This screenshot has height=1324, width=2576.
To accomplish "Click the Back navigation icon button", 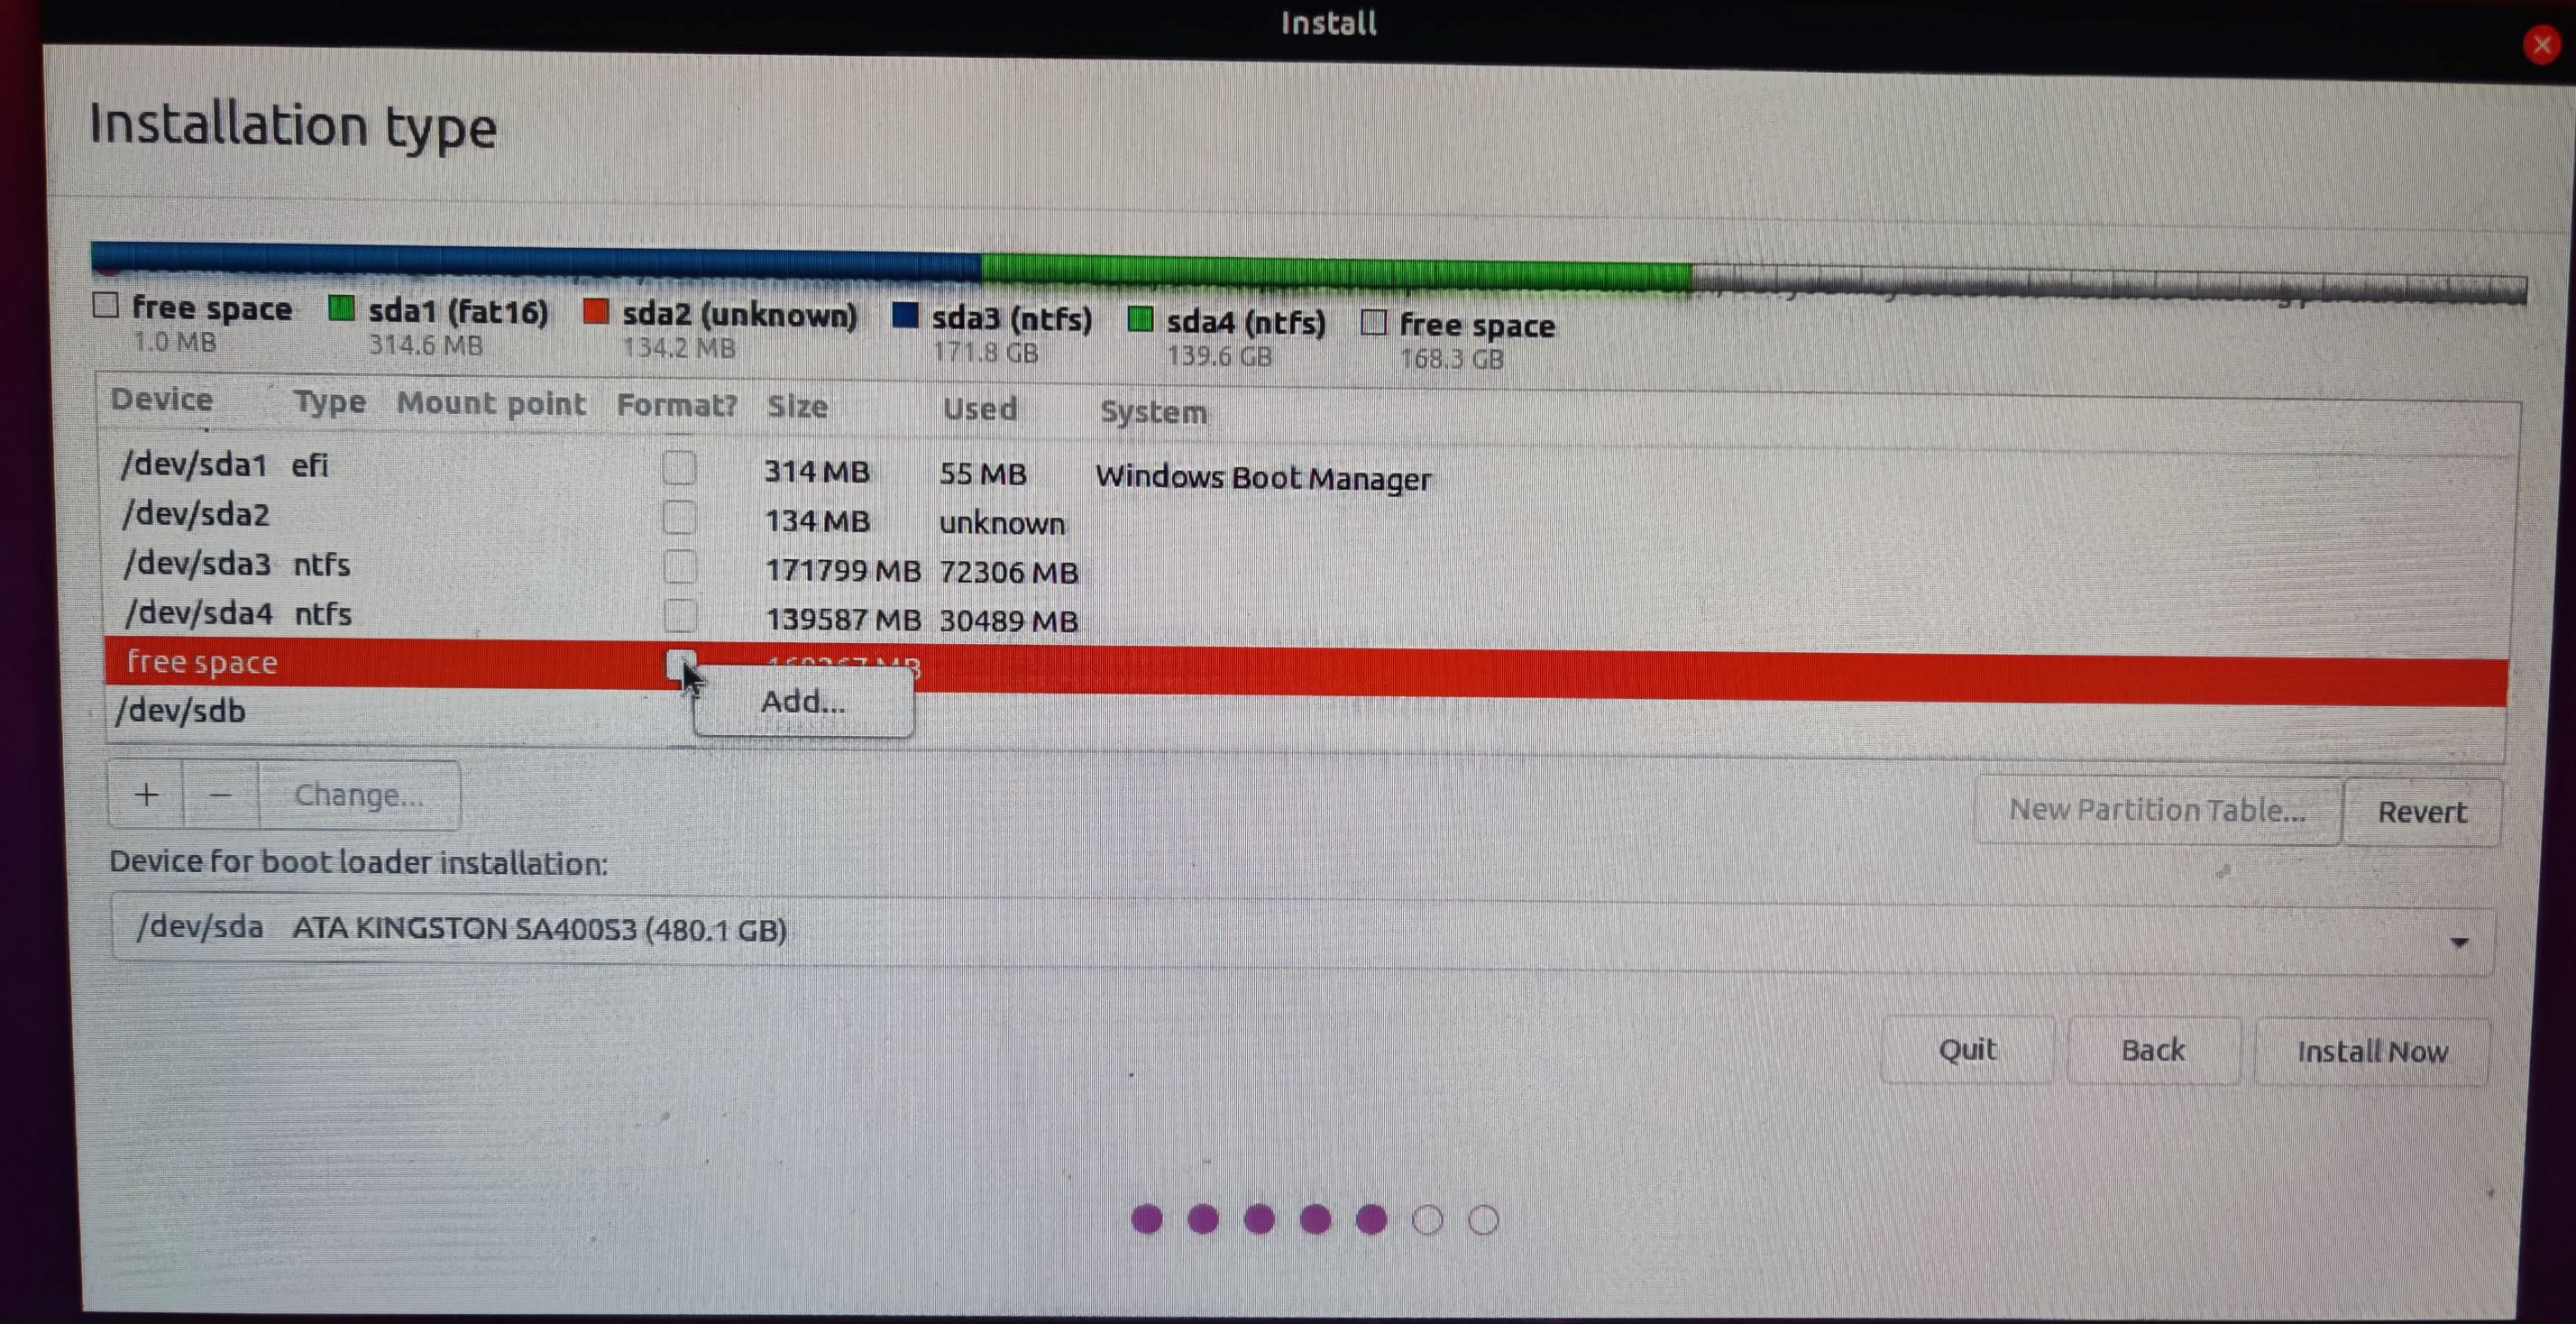I will click(2156, 1051).
